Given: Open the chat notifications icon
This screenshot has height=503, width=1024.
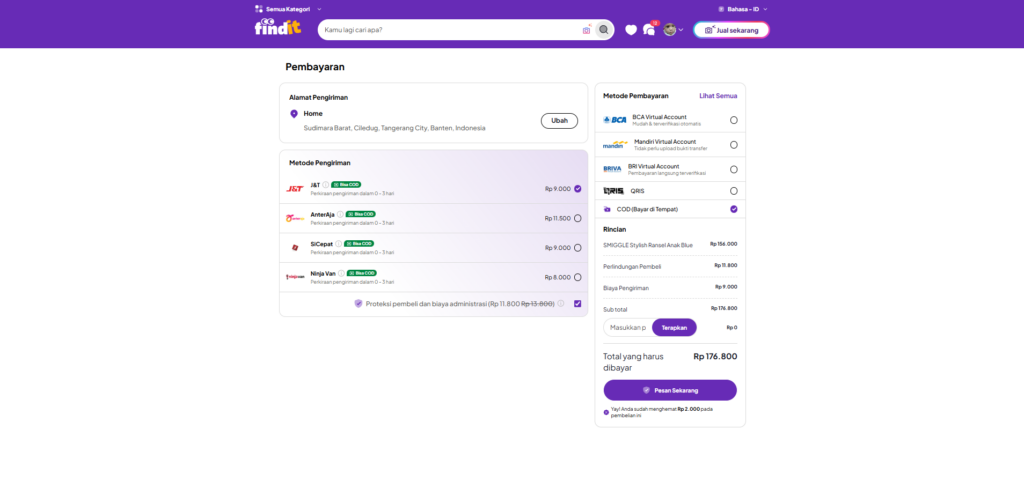Looking at the screenshot, I should 649,29.
